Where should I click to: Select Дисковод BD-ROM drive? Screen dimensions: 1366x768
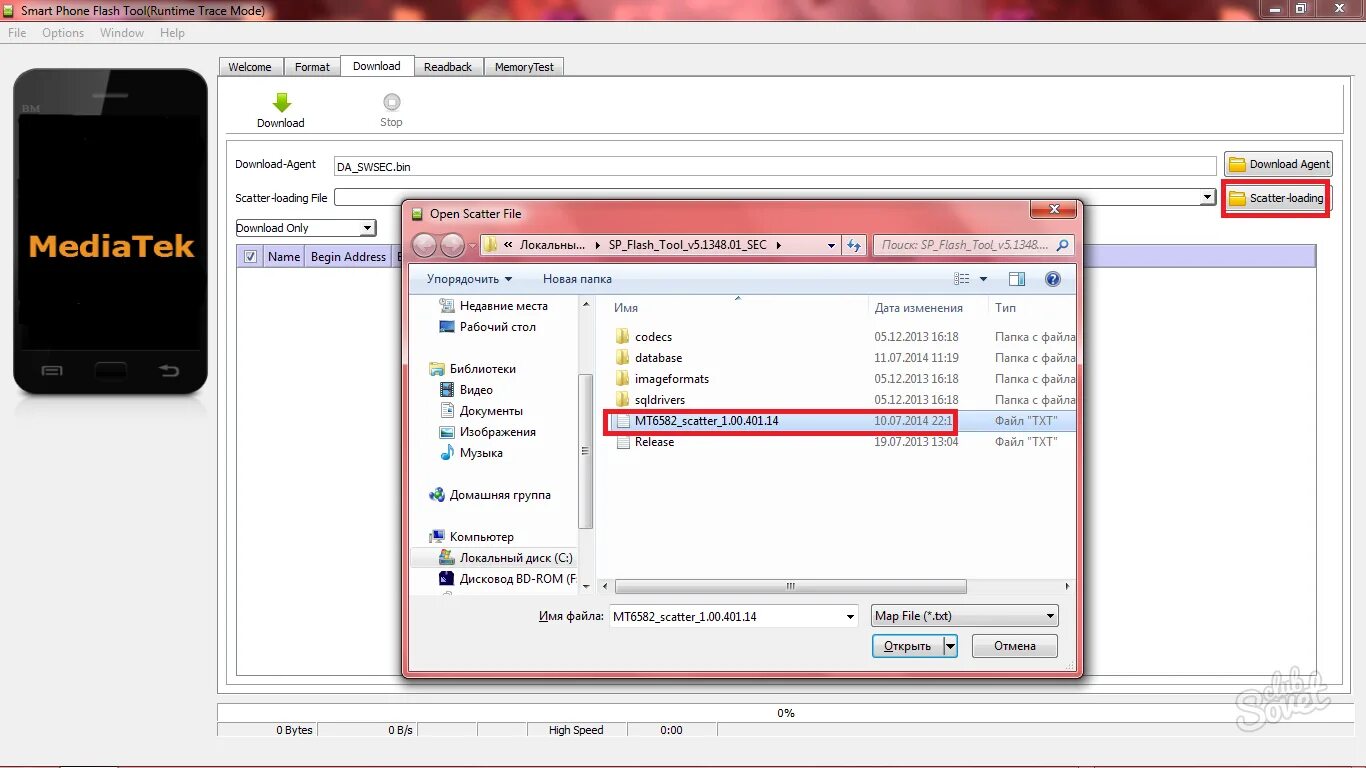(x=507, y=579)
